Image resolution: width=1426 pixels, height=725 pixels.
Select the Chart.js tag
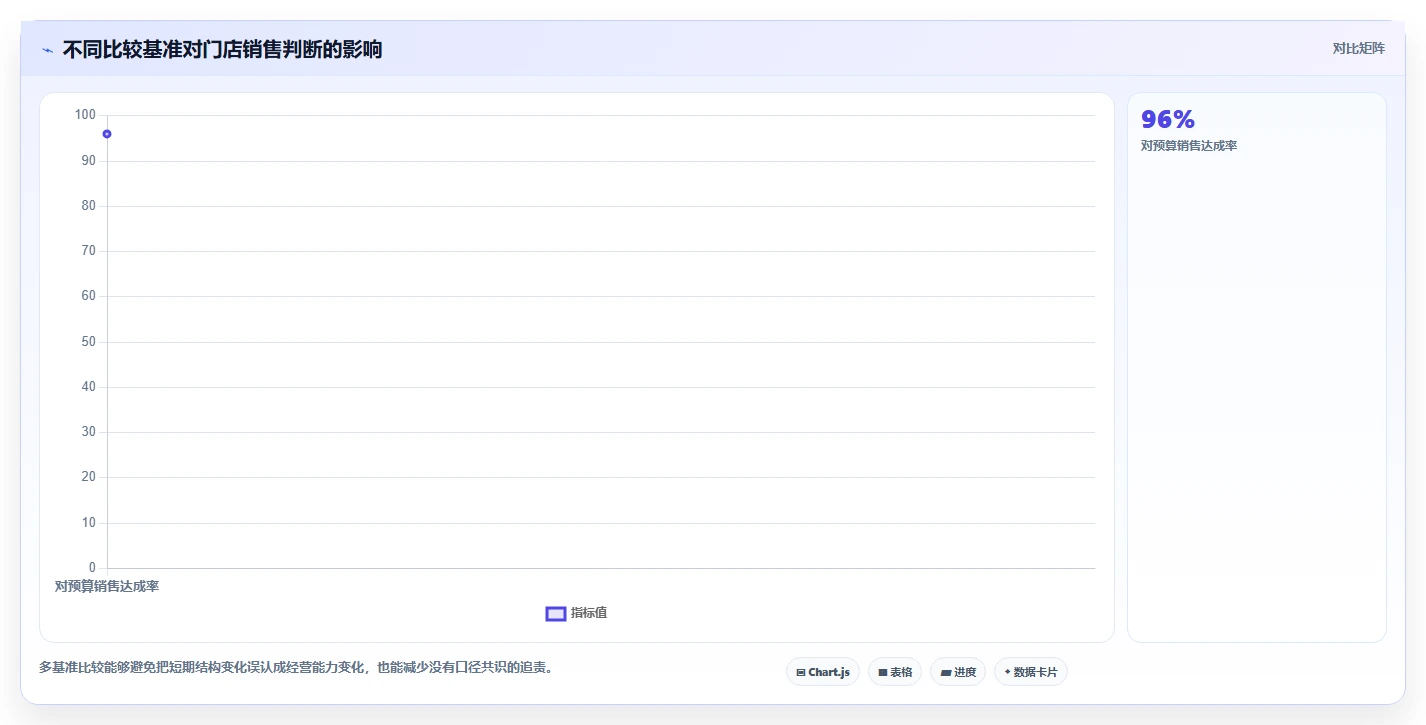823,672
